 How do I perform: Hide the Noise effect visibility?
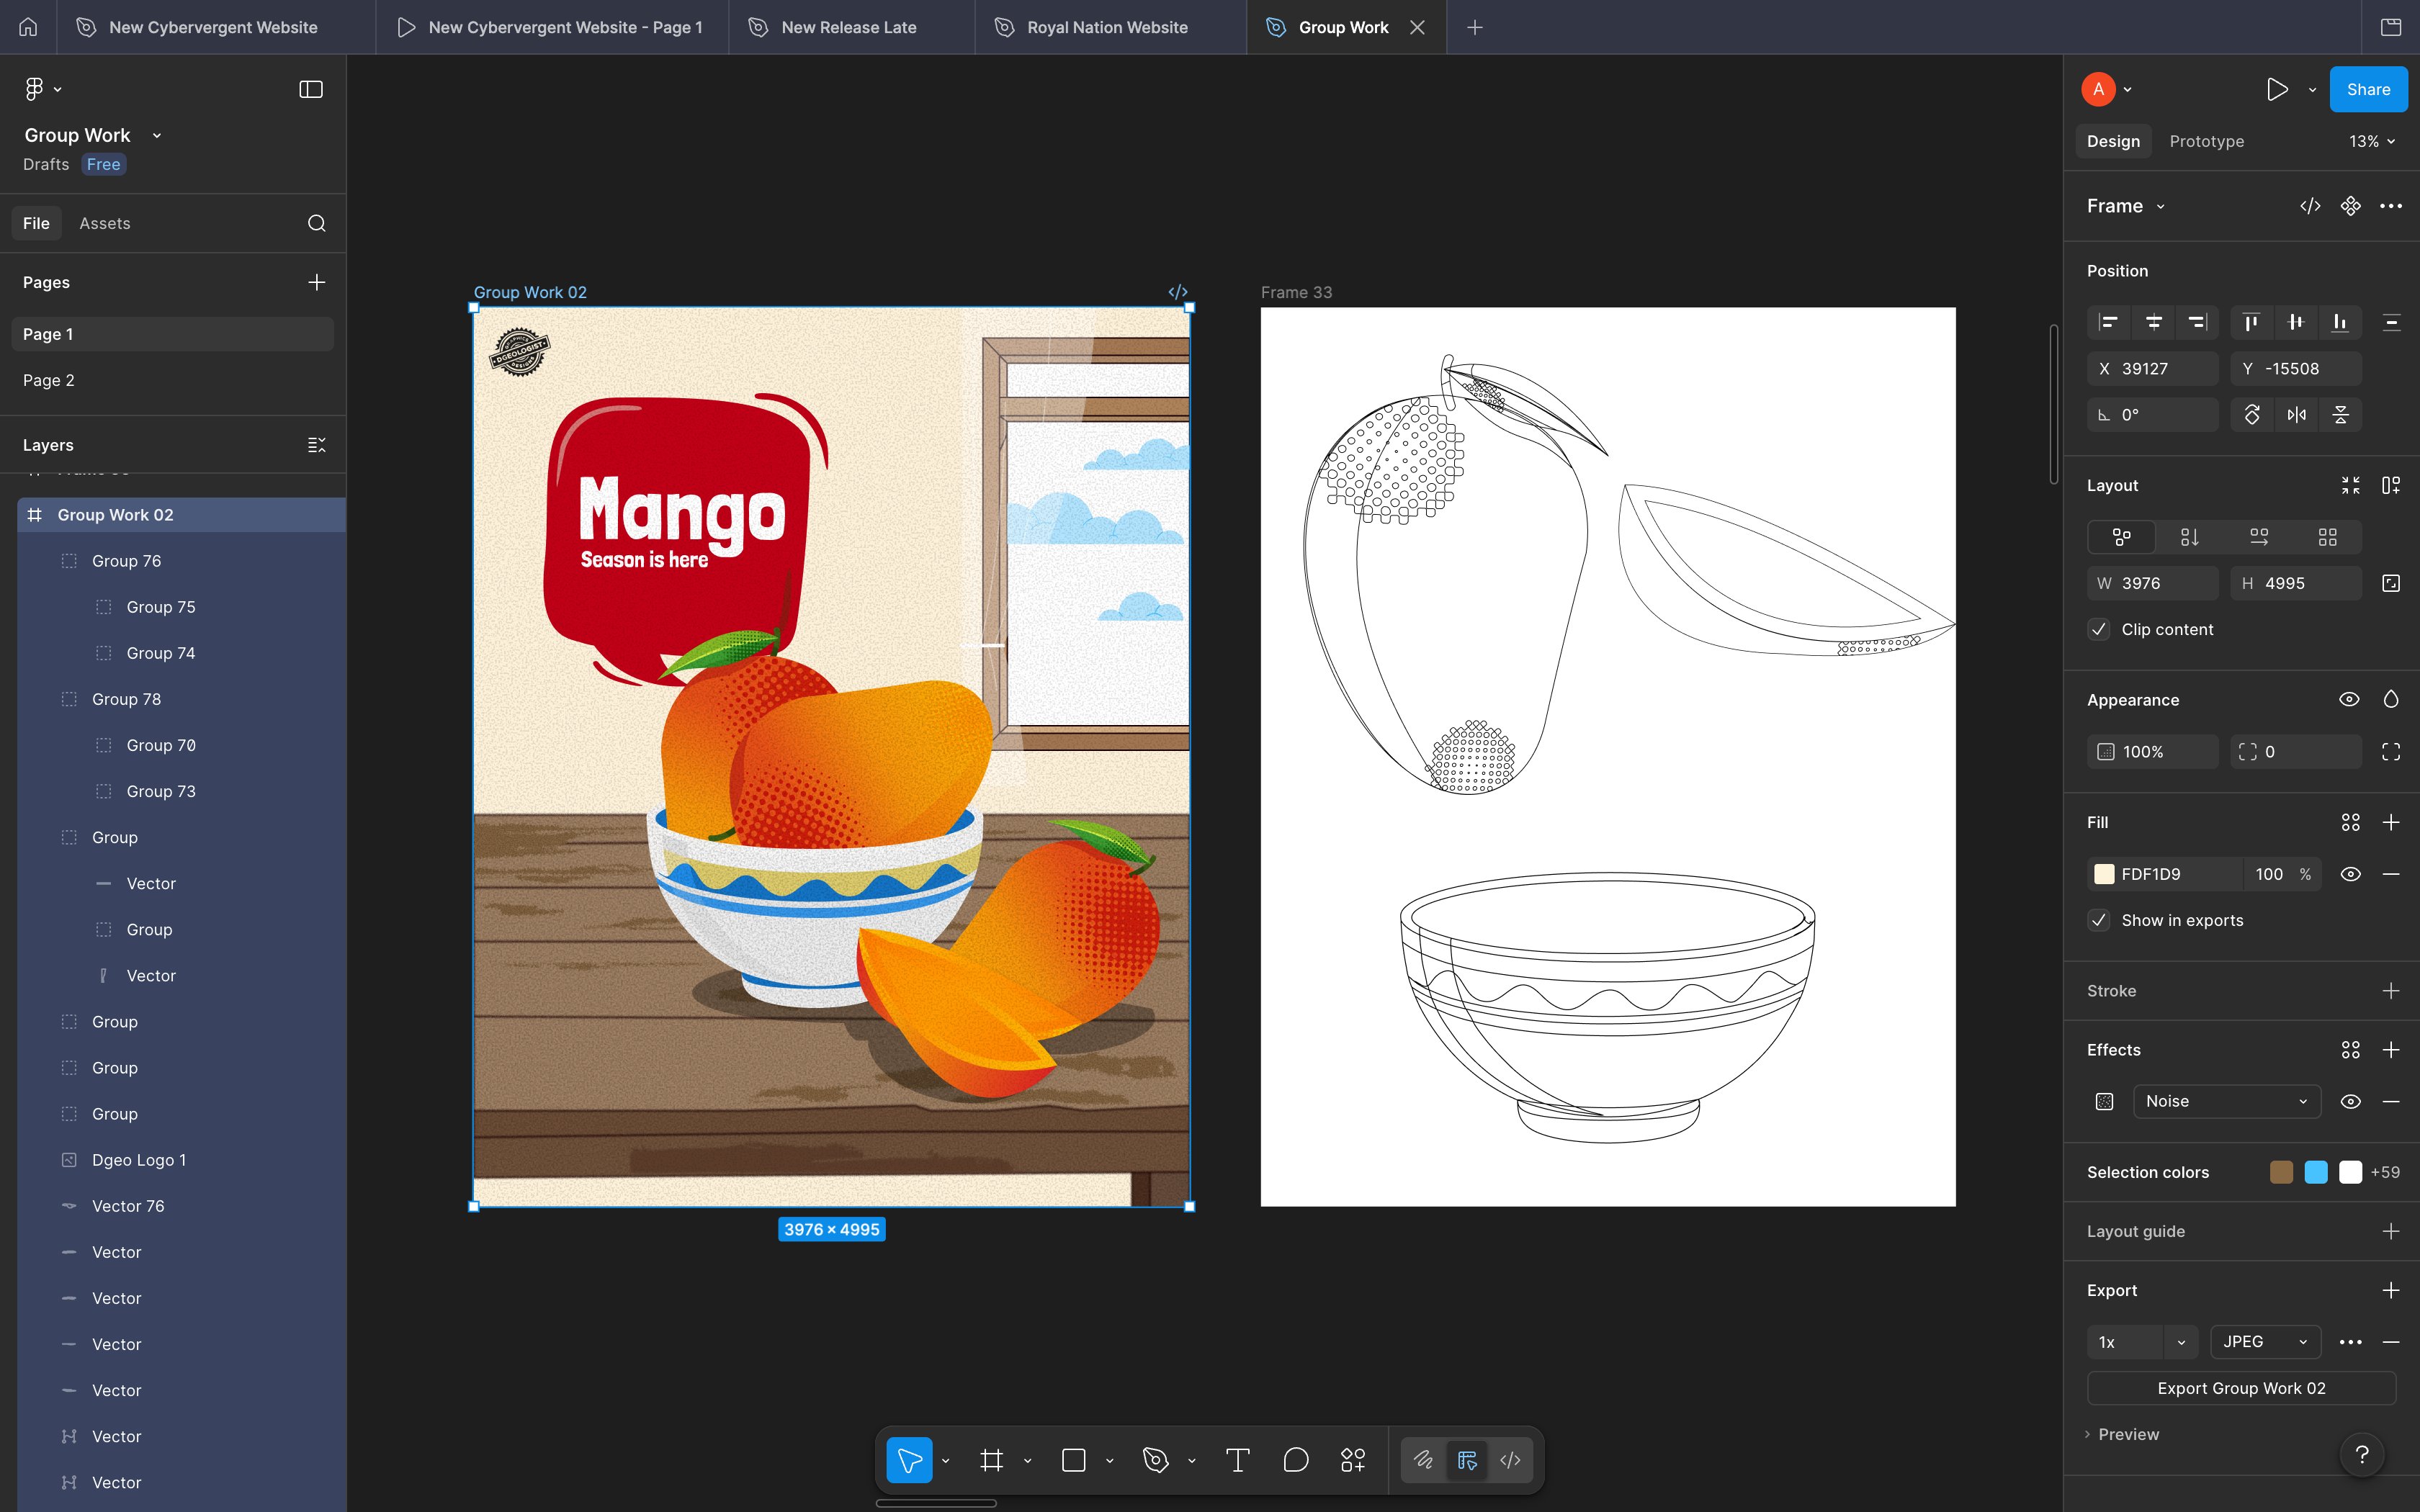click(2350, 1101)
